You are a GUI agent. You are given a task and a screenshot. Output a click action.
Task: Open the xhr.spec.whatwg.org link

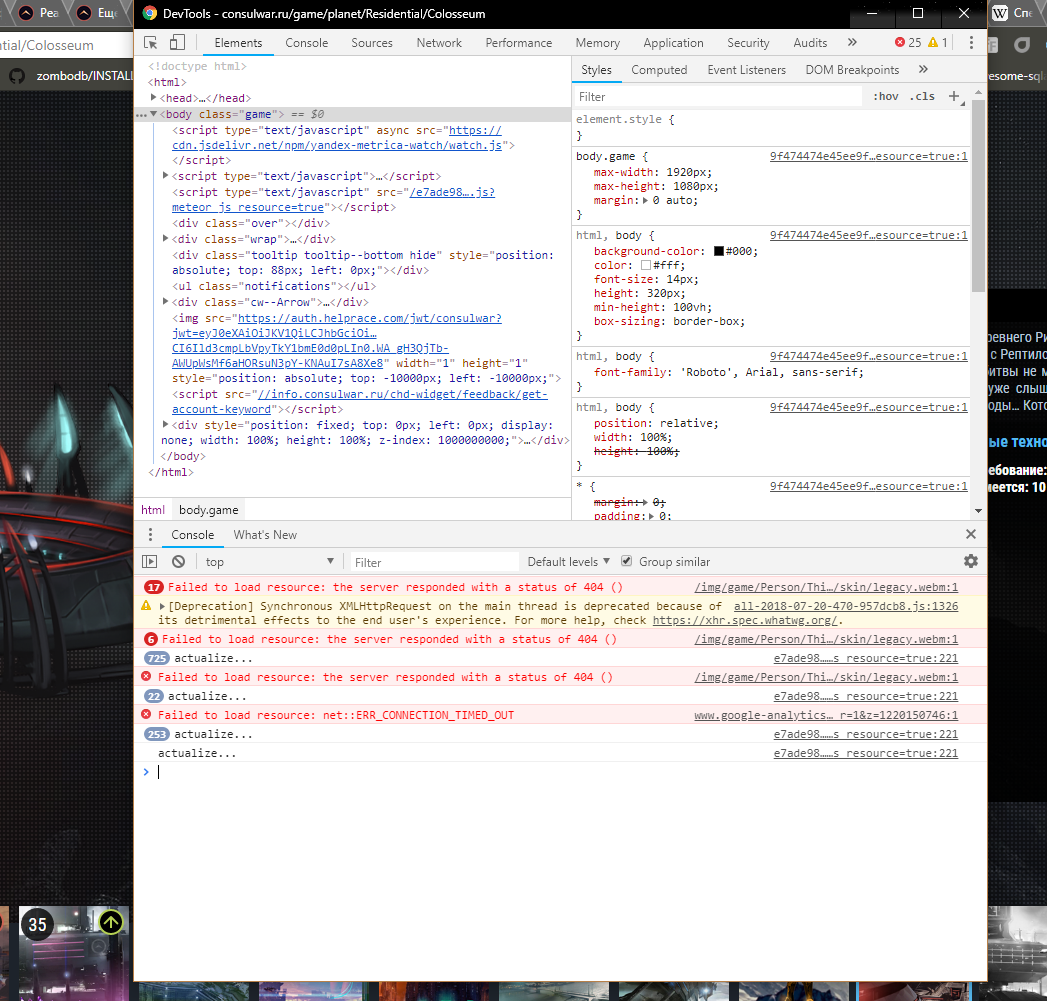coord(746,620)
